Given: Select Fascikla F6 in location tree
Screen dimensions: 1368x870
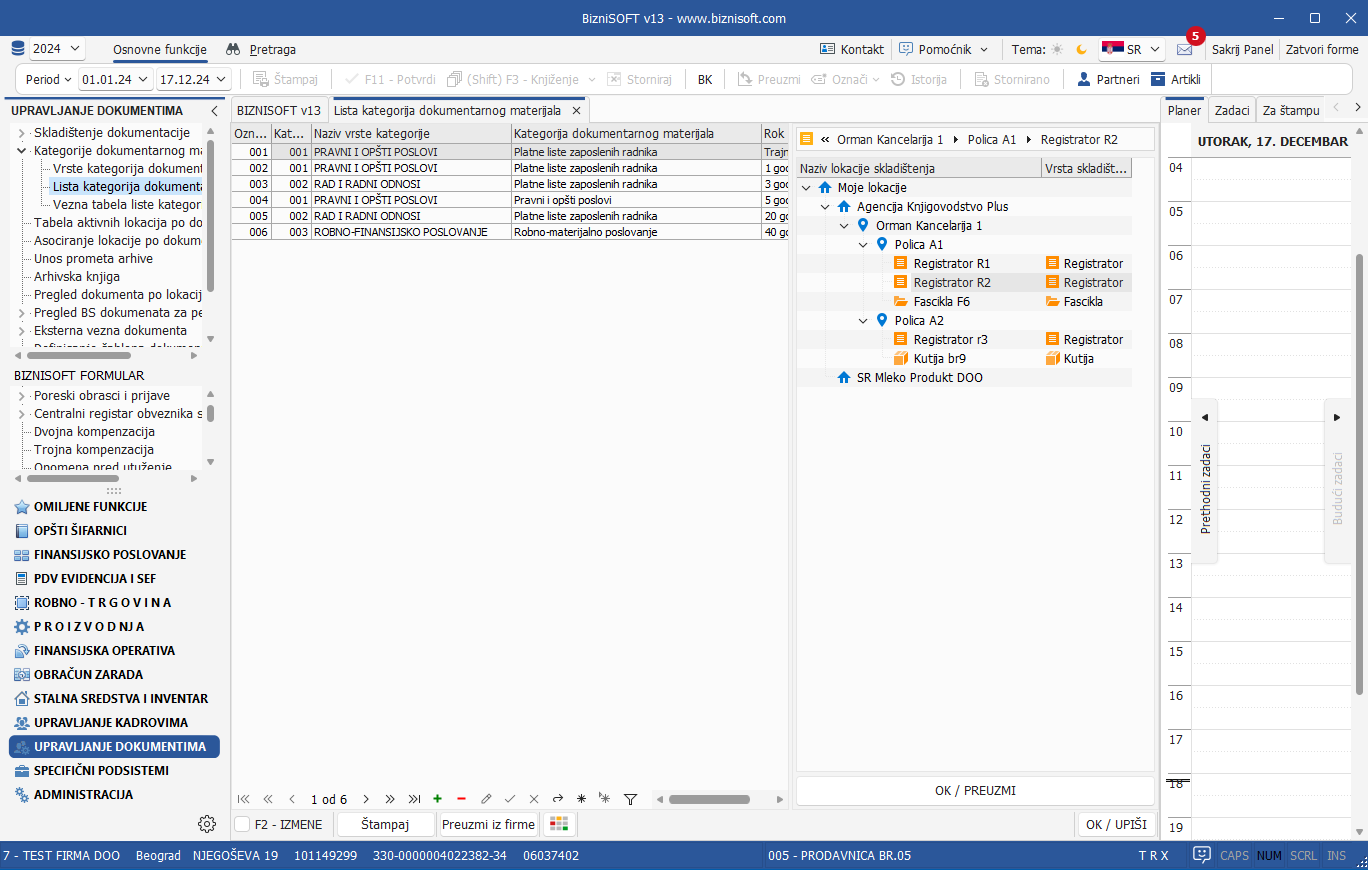Looking at the screenshot, I should (x=941, y=301).
